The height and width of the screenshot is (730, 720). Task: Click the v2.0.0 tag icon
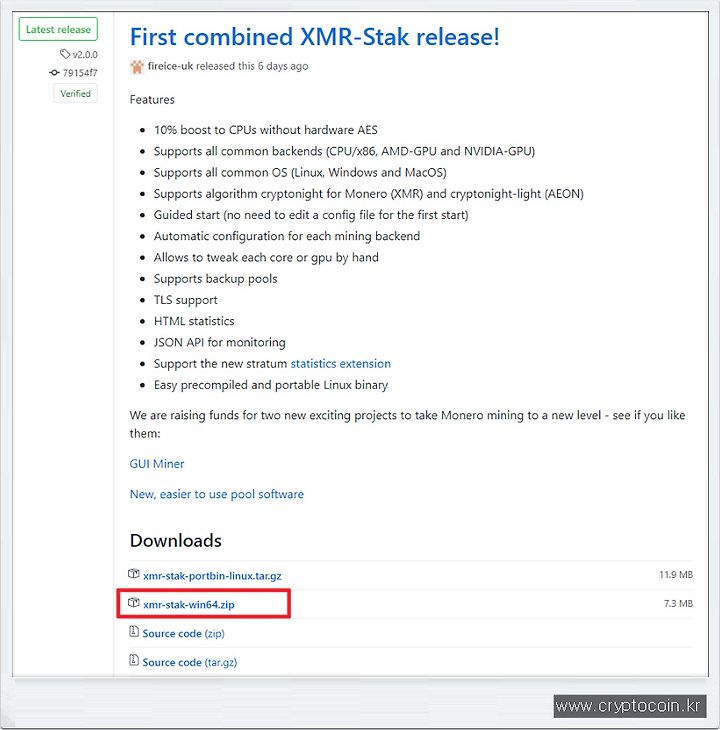tap(65, 54)
